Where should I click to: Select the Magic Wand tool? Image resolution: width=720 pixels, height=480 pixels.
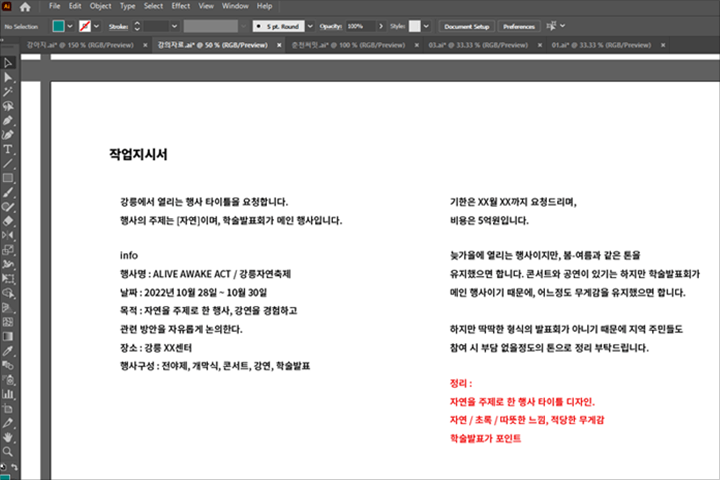point(8,91)
